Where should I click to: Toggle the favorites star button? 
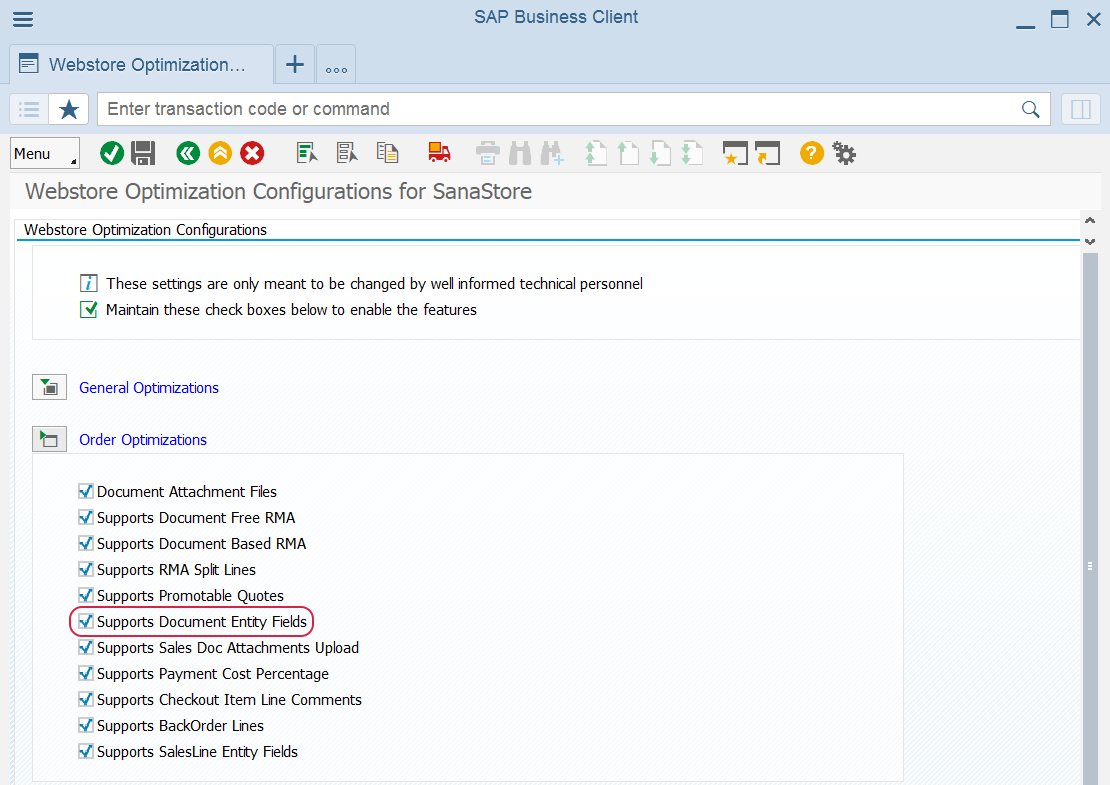pos(69,109)
